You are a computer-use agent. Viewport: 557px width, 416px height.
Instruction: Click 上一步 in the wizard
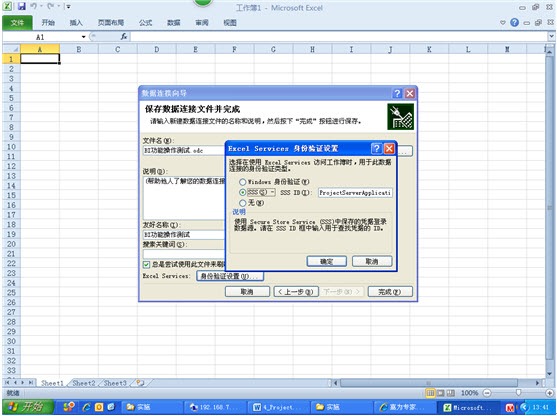pyautogui.click(x=296, y=292)
